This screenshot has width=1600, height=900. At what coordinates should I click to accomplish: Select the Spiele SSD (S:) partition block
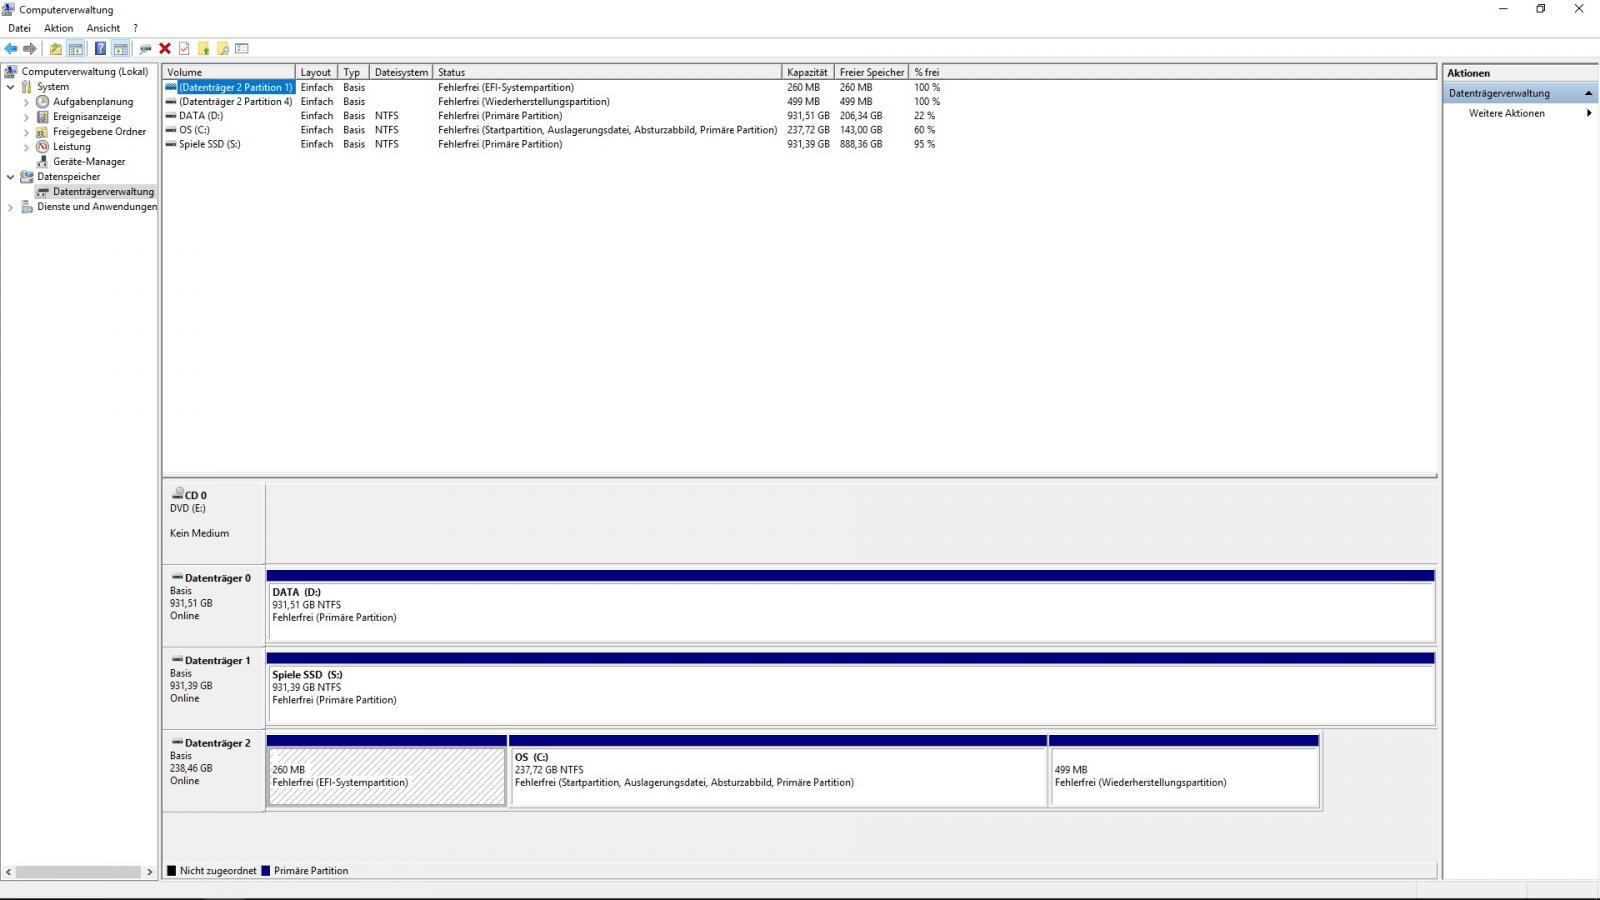click(x=851, y=689)
